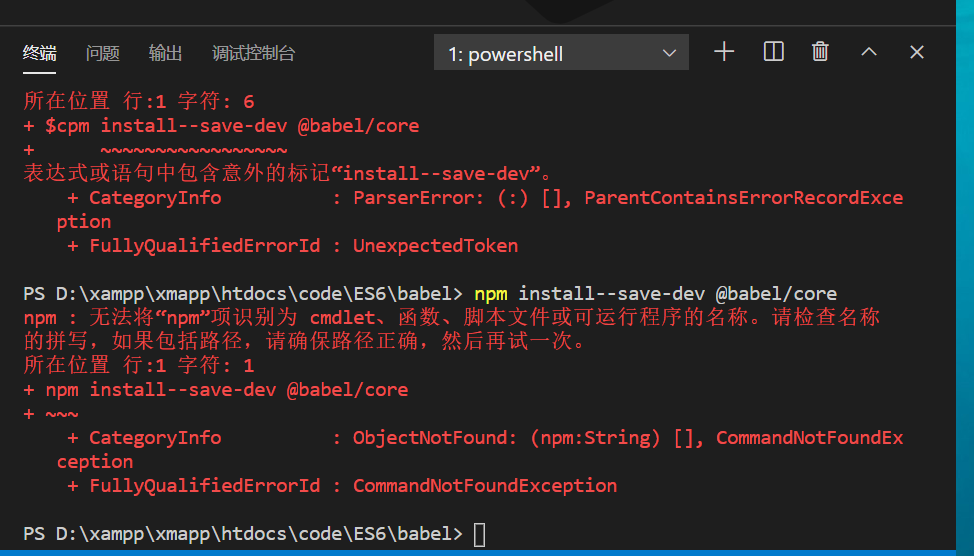Click the dropdown arrow beside powershell
The height and width of the screenshot is (556, 974).
[669, 53]
